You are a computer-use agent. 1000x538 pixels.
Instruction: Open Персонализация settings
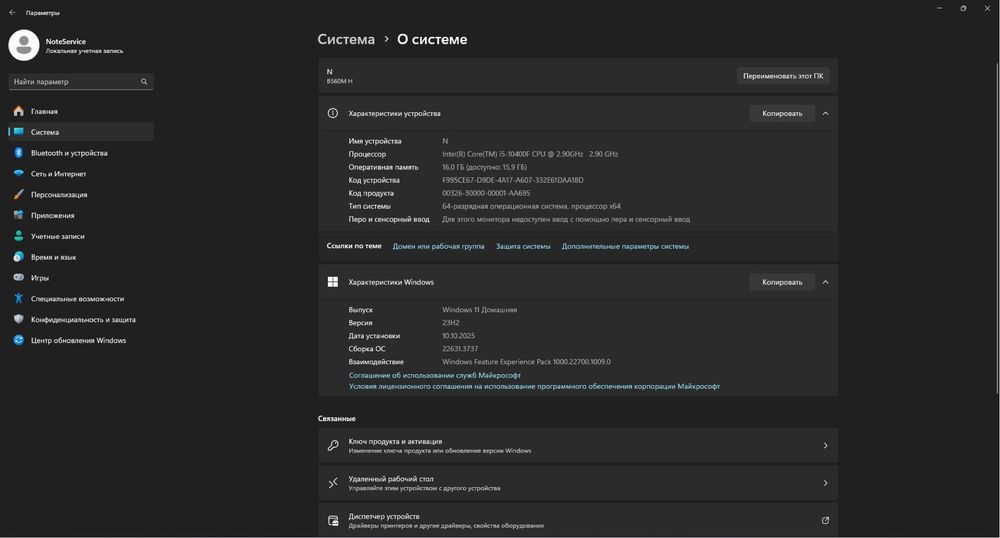coord(81,194)
